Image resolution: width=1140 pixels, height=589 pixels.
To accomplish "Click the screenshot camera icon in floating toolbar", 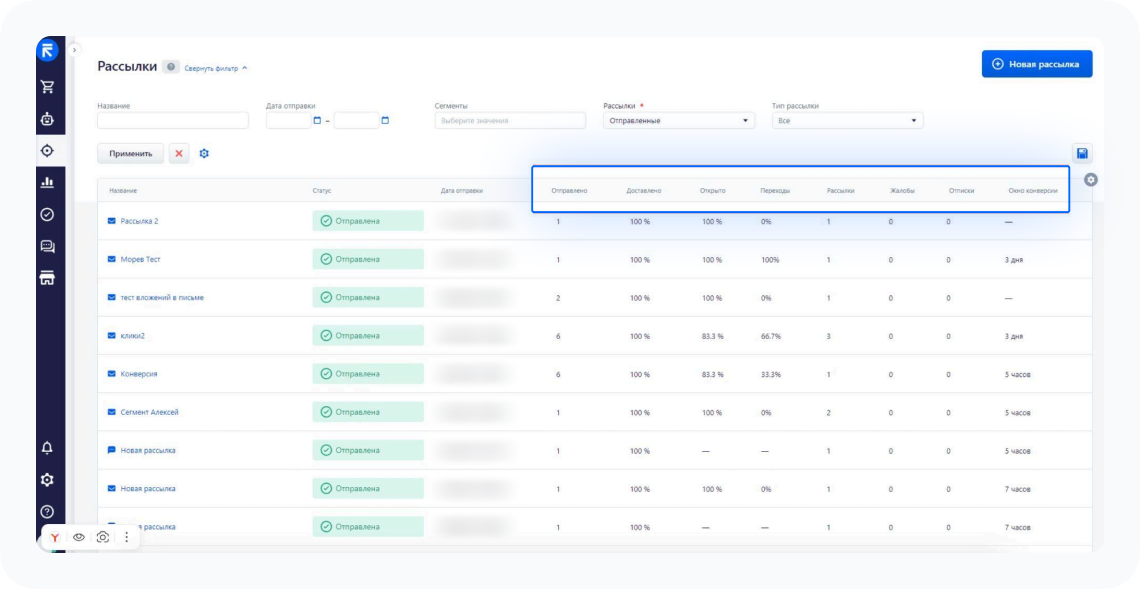I will pos(103,537).
